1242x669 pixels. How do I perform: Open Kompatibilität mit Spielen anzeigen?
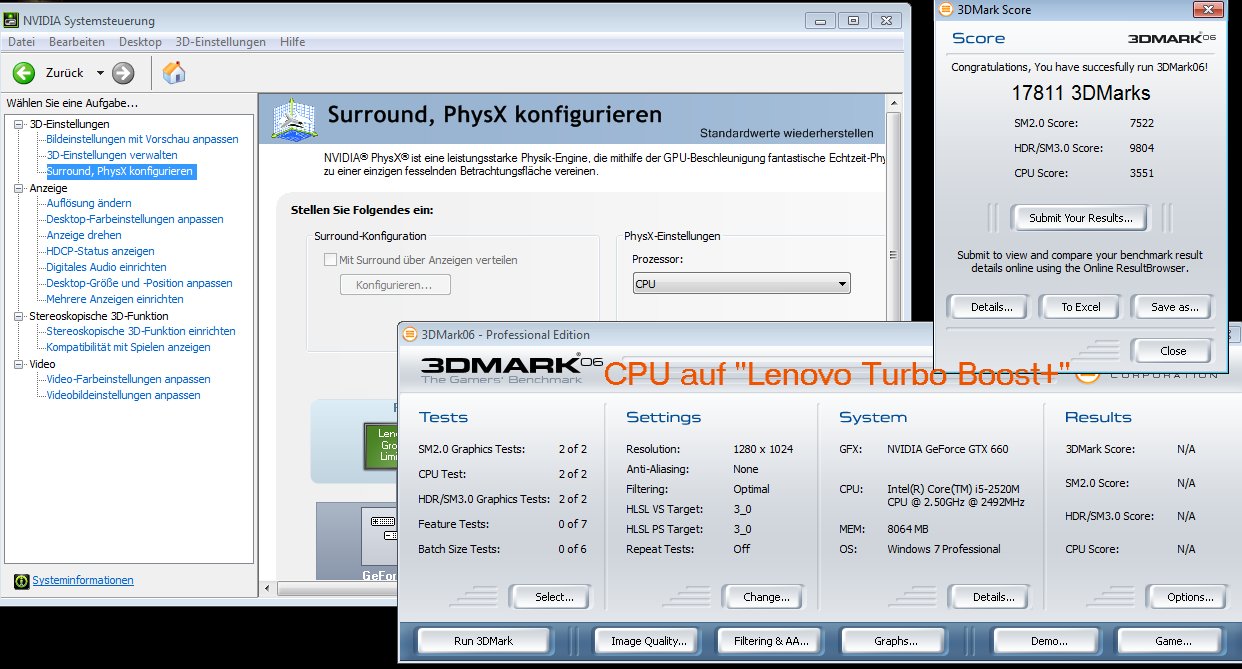pyautogui.click(x=128, y=347)
